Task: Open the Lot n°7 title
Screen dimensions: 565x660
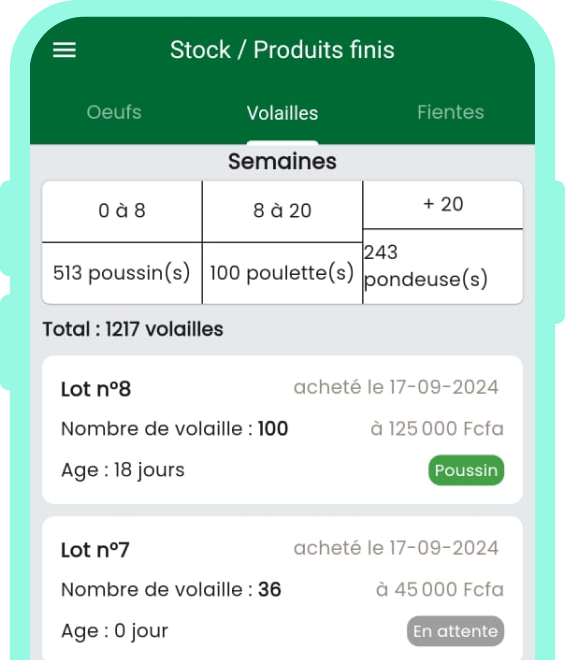Action: pyautogui.click(x=95, y=550)
